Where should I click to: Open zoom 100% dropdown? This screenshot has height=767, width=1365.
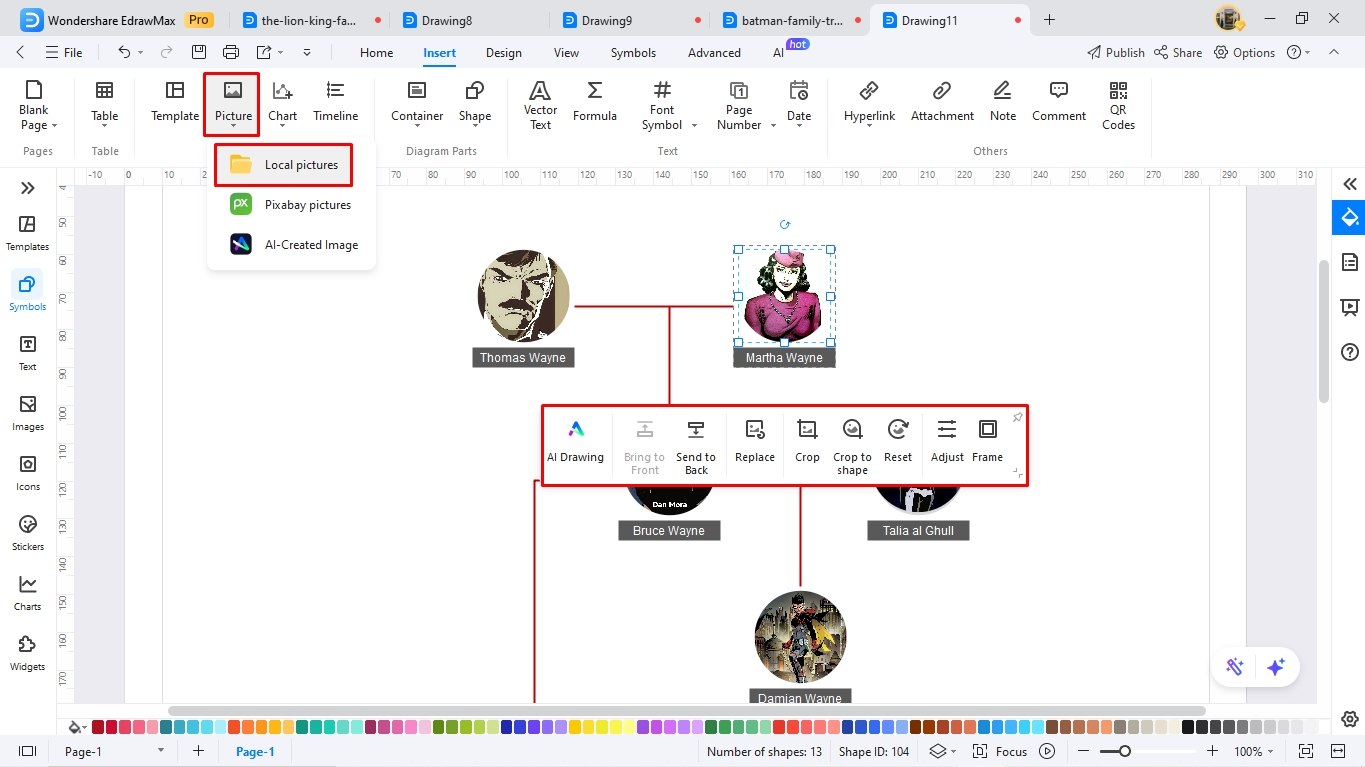click(x=1271, y=751)
